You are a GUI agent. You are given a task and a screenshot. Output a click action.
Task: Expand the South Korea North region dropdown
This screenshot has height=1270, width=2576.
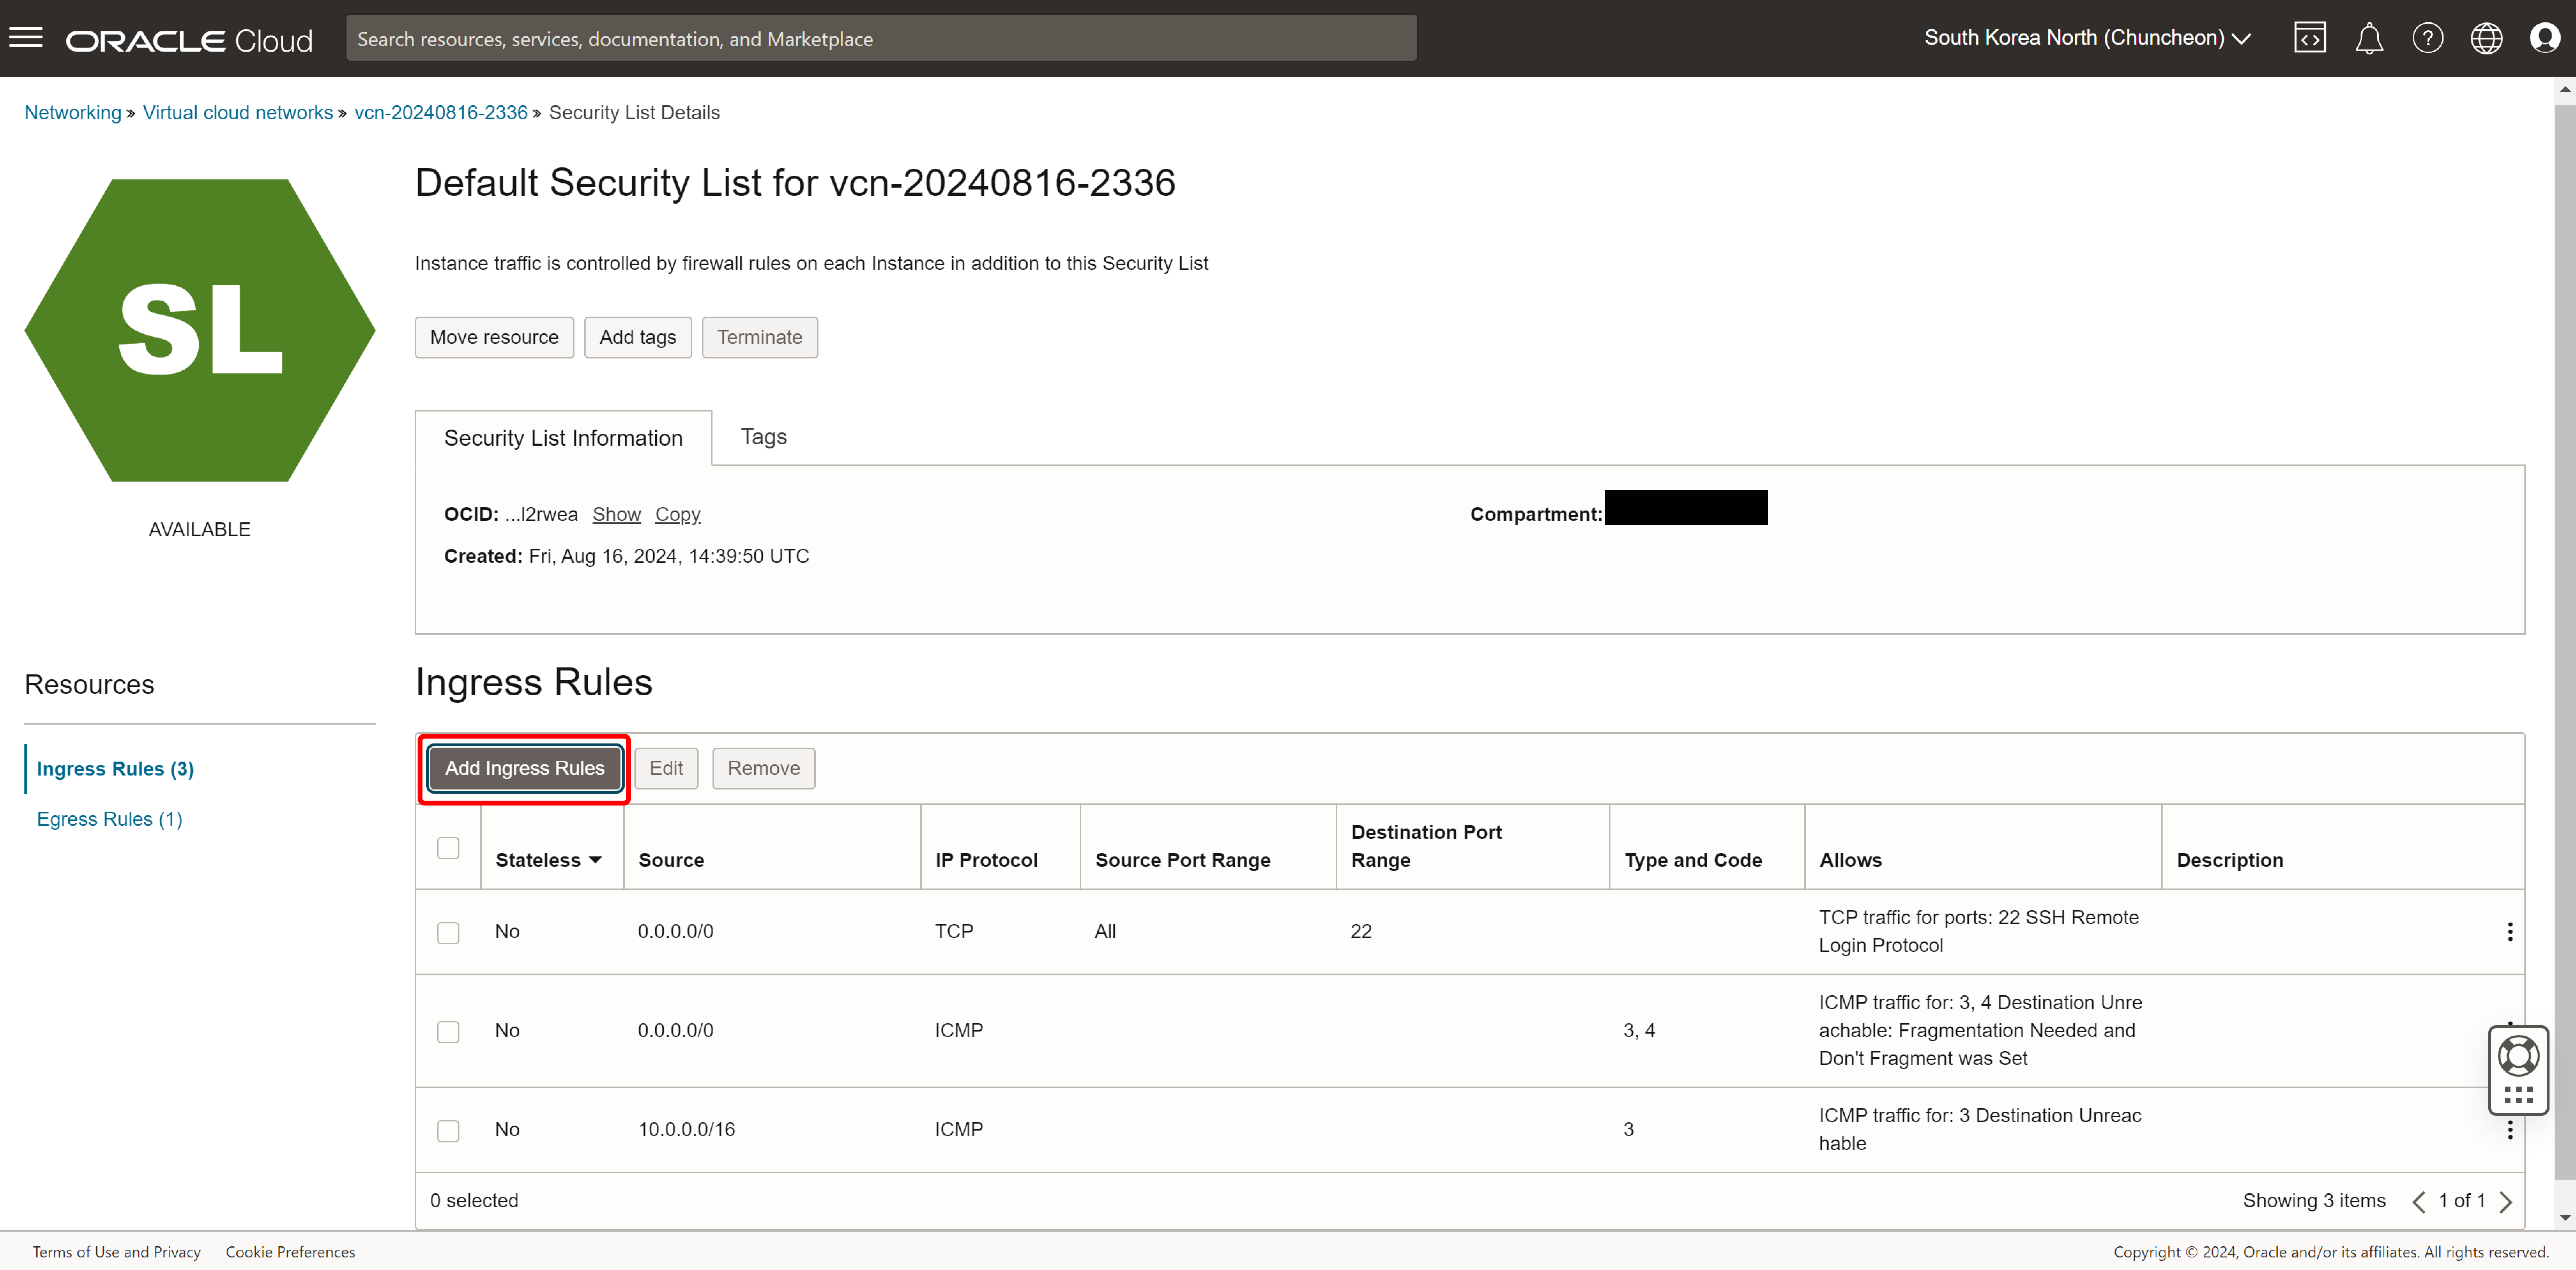[2087, 38]
